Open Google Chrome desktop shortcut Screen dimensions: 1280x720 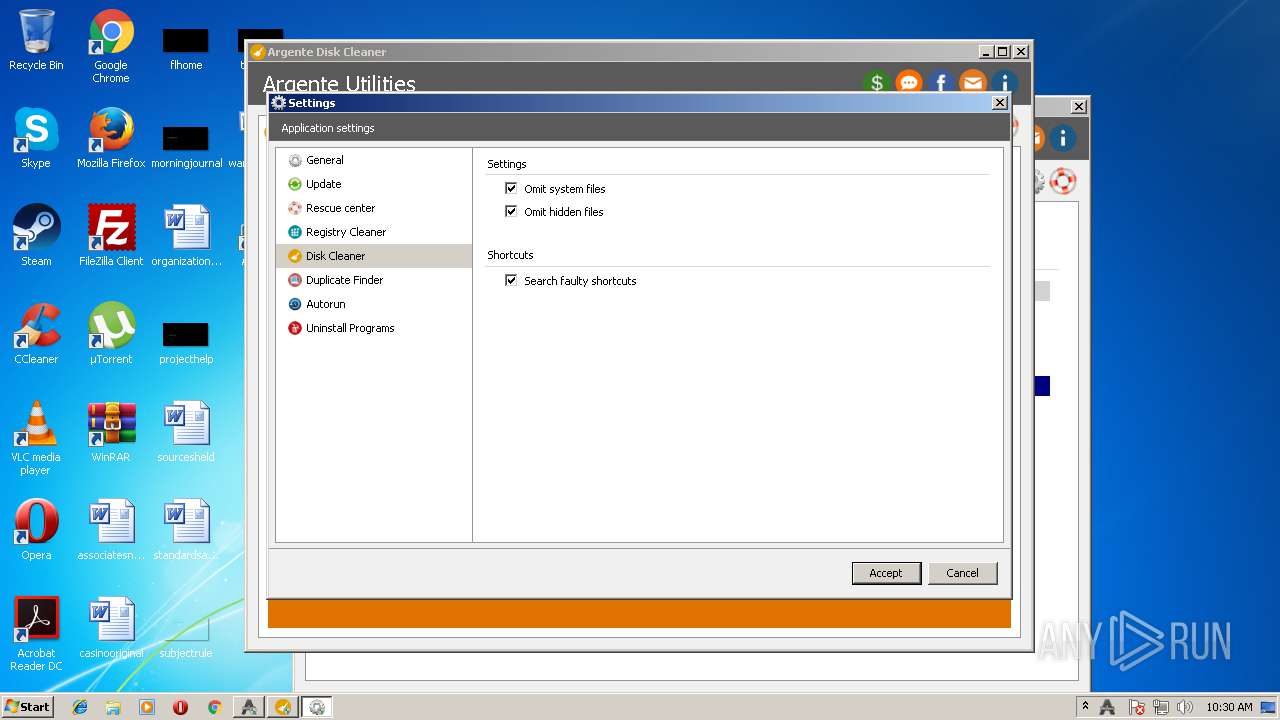click(x=111, y=47)
